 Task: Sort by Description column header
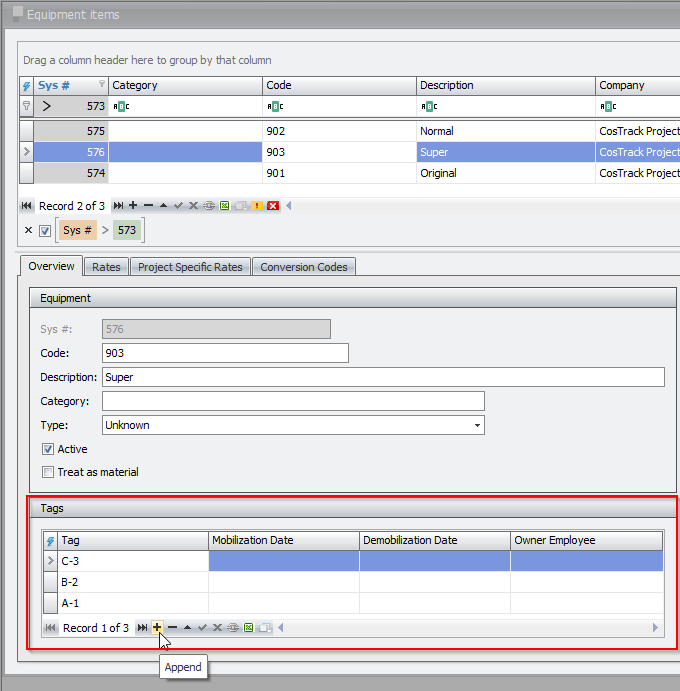click(x=506, y=85)
